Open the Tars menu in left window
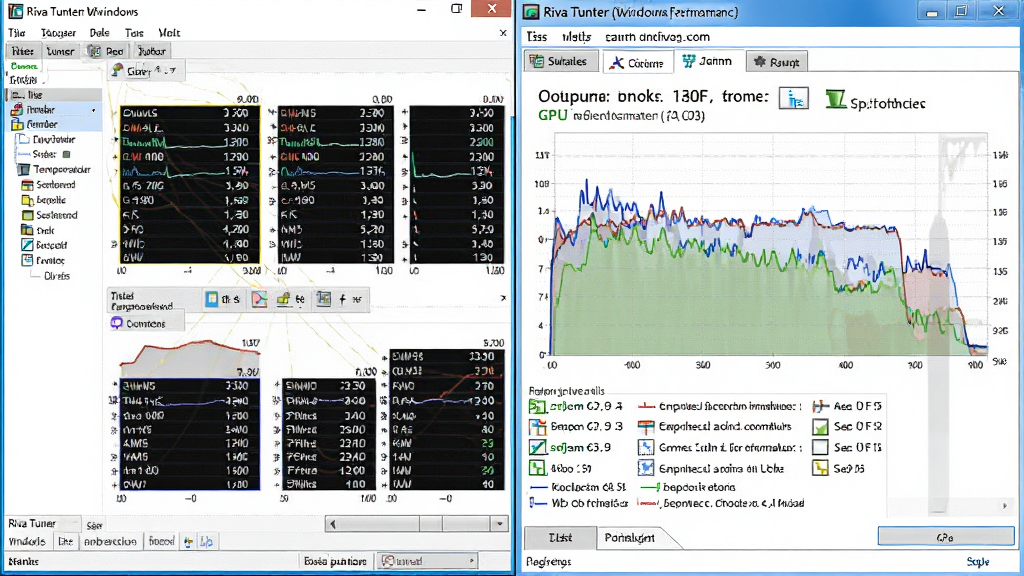 click(134, 33)
